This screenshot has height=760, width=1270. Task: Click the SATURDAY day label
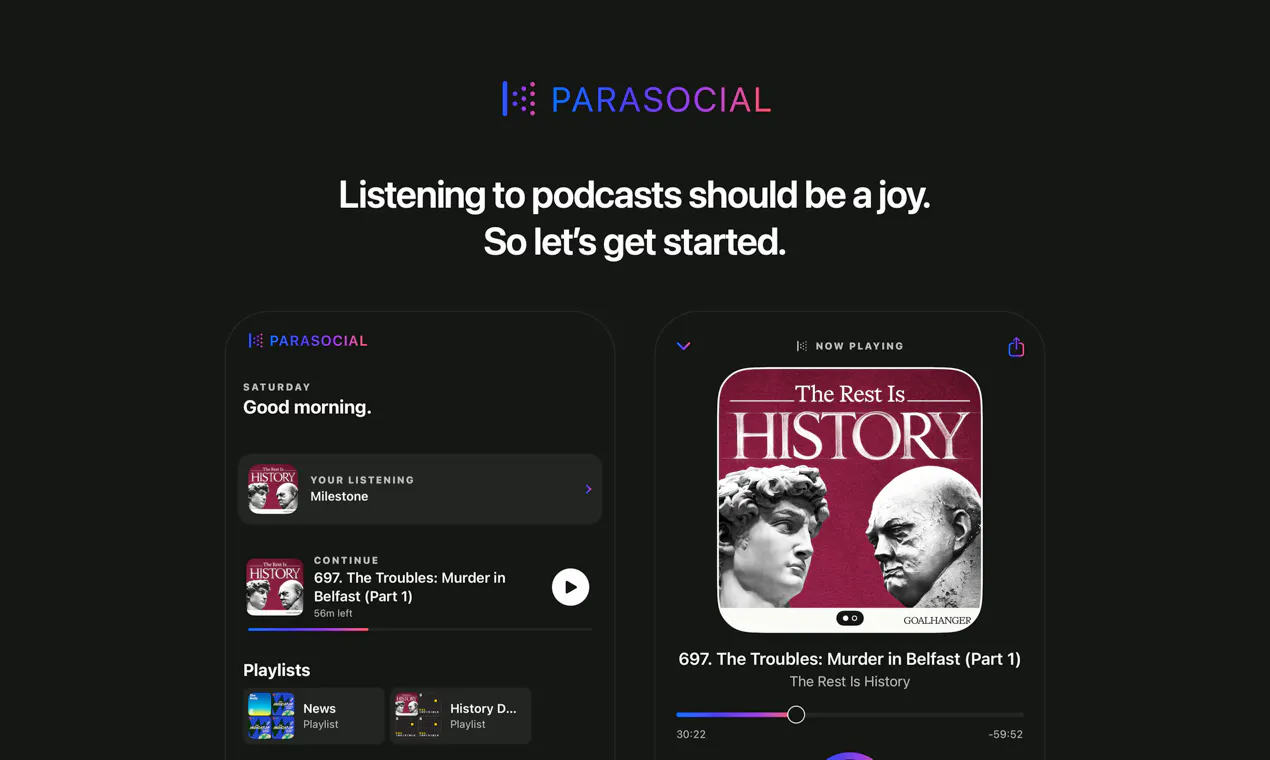pos(277,387)
